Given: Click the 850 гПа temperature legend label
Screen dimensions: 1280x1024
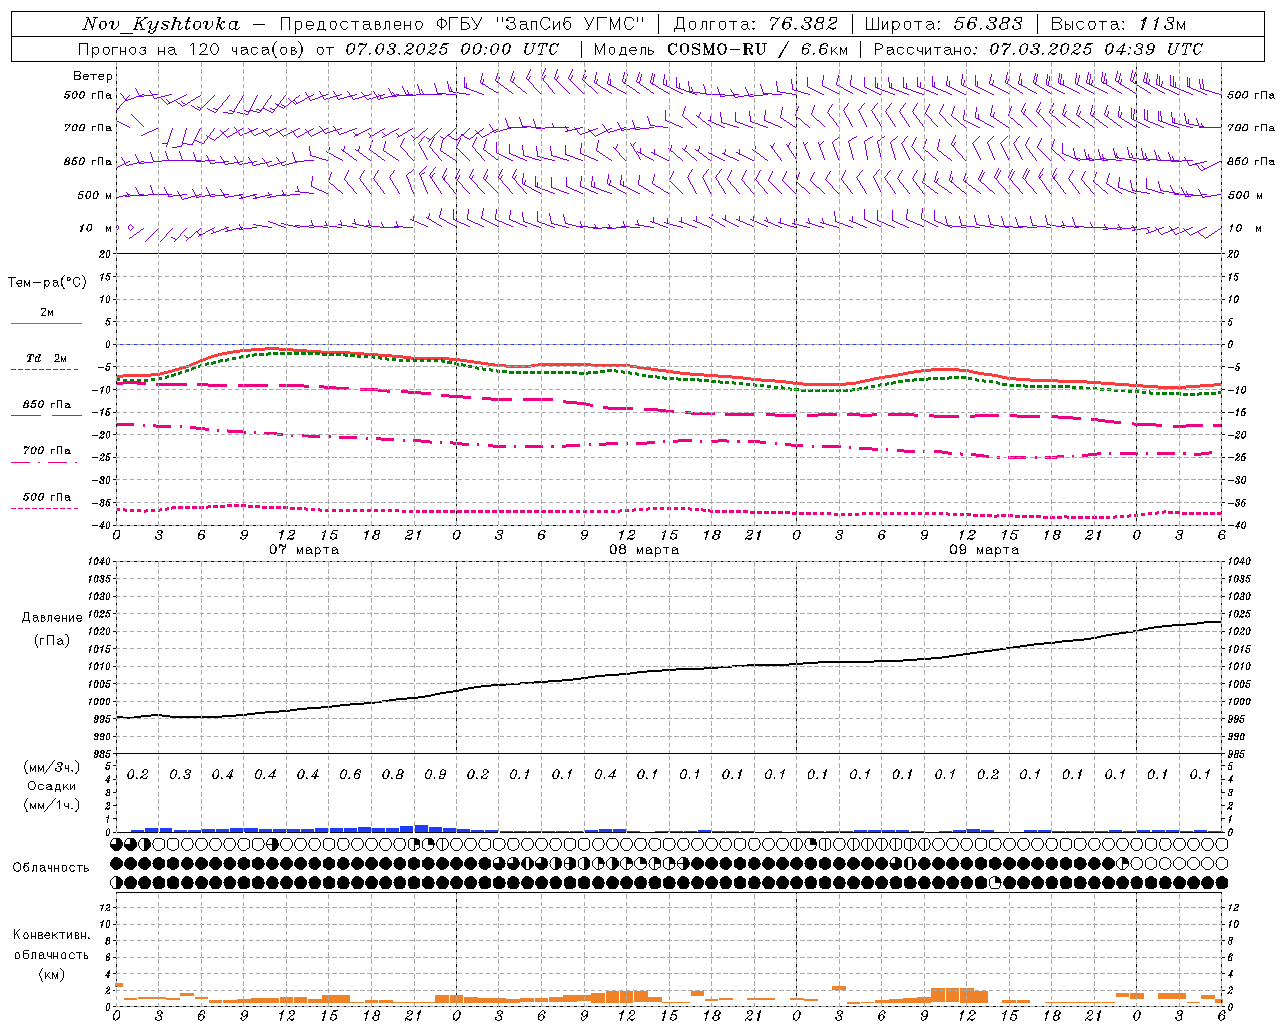Looking at the screenshot, I should click(x=46, y=404).
